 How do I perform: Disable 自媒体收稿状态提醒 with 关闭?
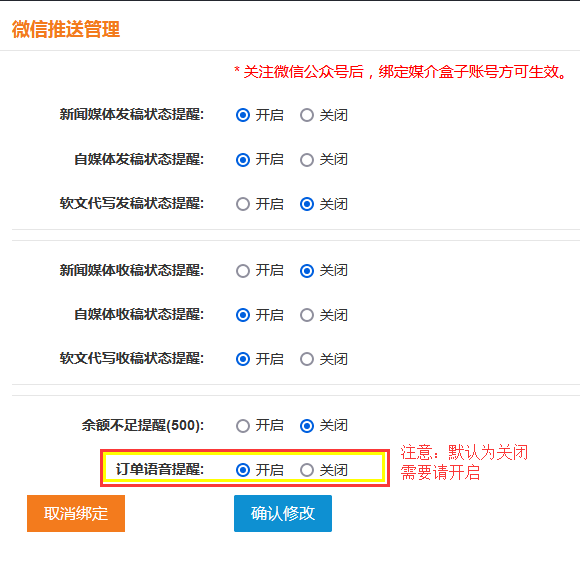click(307, 315)
